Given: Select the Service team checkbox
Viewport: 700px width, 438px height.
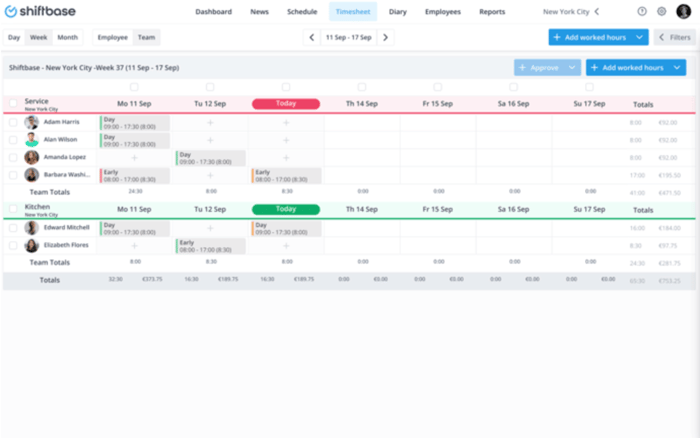Looking at the screenshot, I should tap(13, 103).
